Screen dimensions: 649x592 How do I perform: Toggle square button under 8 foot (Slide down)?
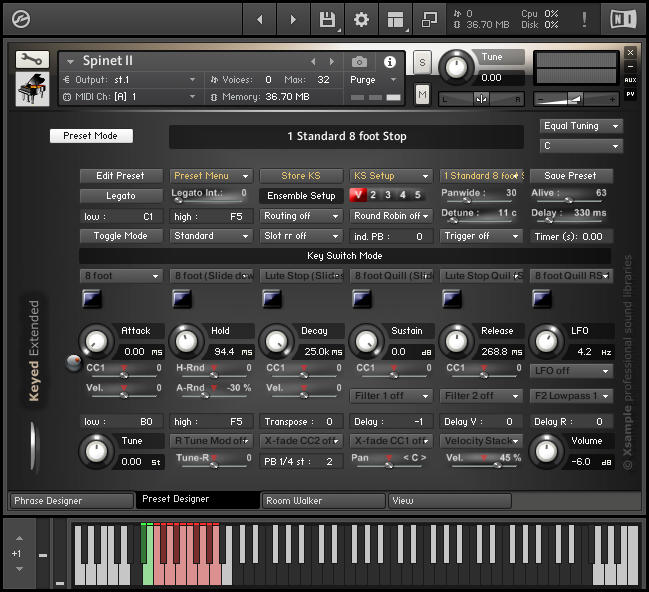[x=182, y=298]
